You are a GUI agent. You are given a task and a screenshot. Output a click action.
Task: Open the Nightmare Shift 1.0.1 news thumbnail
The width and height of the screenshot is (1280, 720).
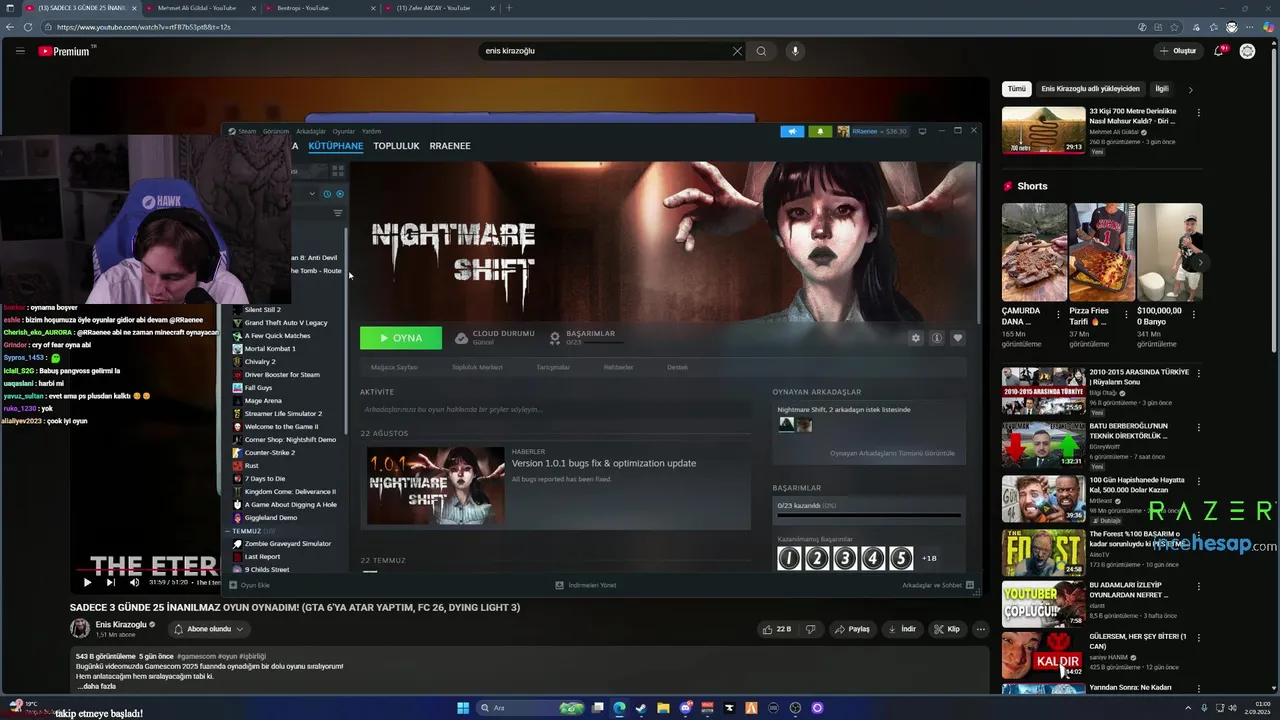click(435, 486)
